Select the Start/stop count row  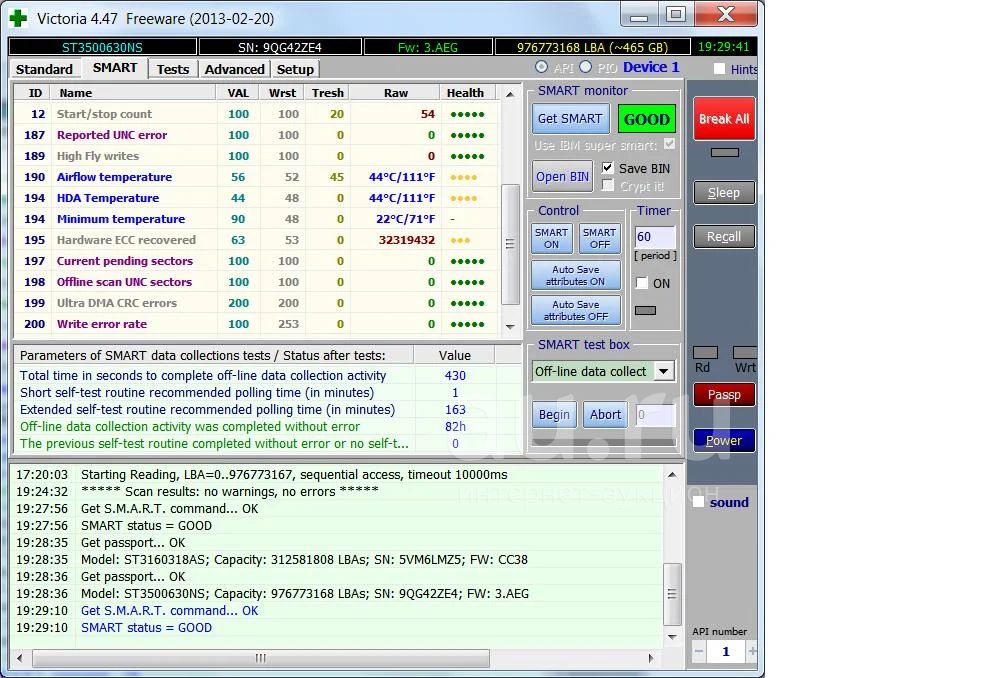point(256,114)
